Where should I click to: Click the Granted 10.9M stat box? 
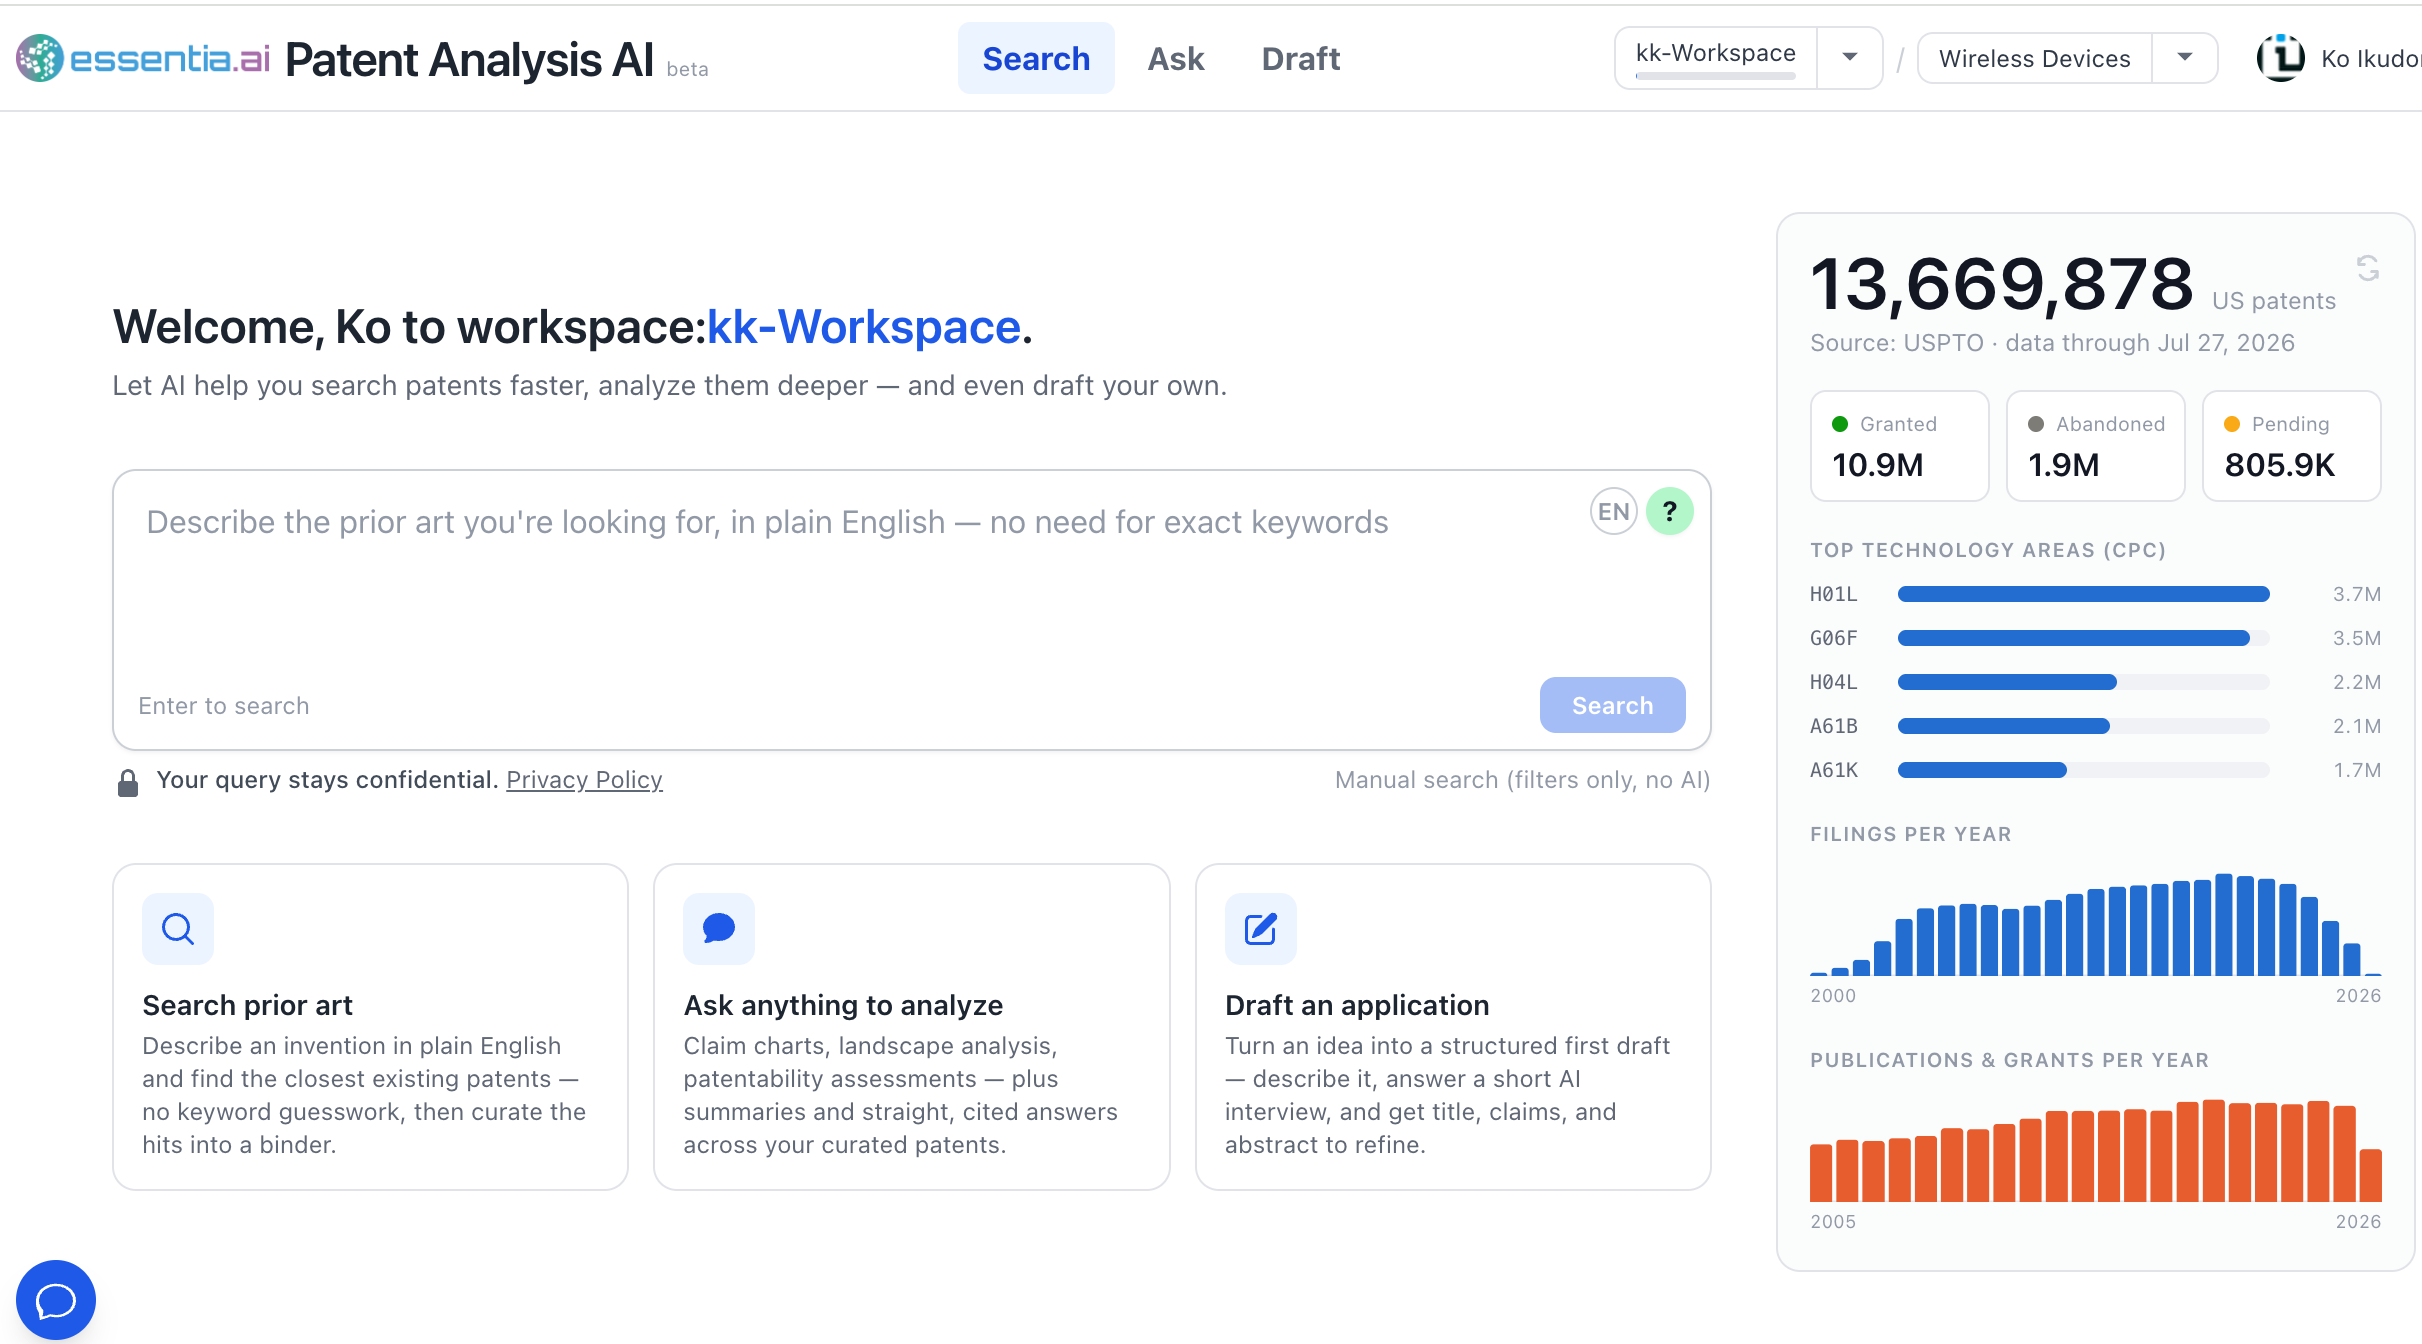tap(1899, 446)
